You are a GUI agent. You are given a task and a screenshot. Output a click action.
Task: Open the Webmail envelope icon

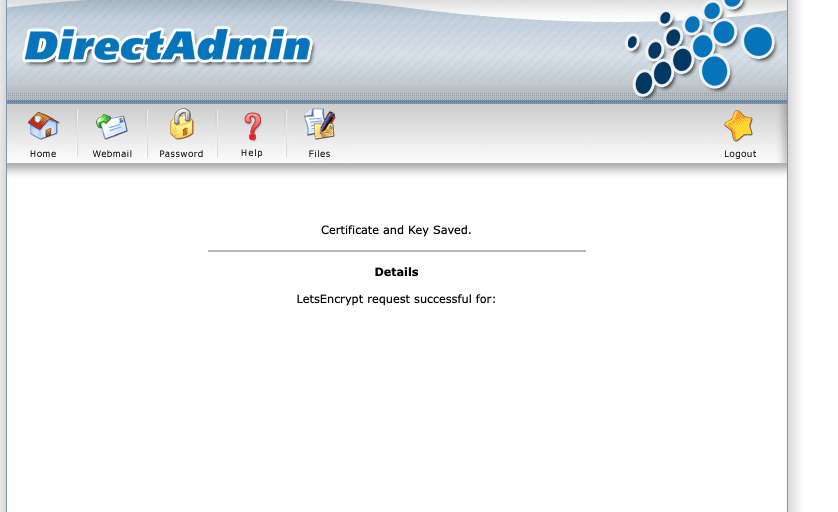tap(112, 126)
